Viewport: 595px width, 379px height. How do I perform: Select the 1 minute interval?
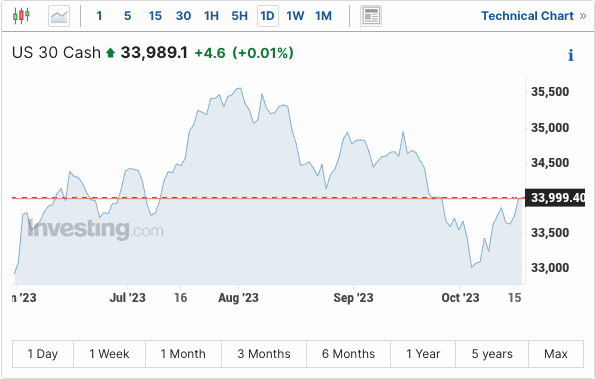pos(99,16)
